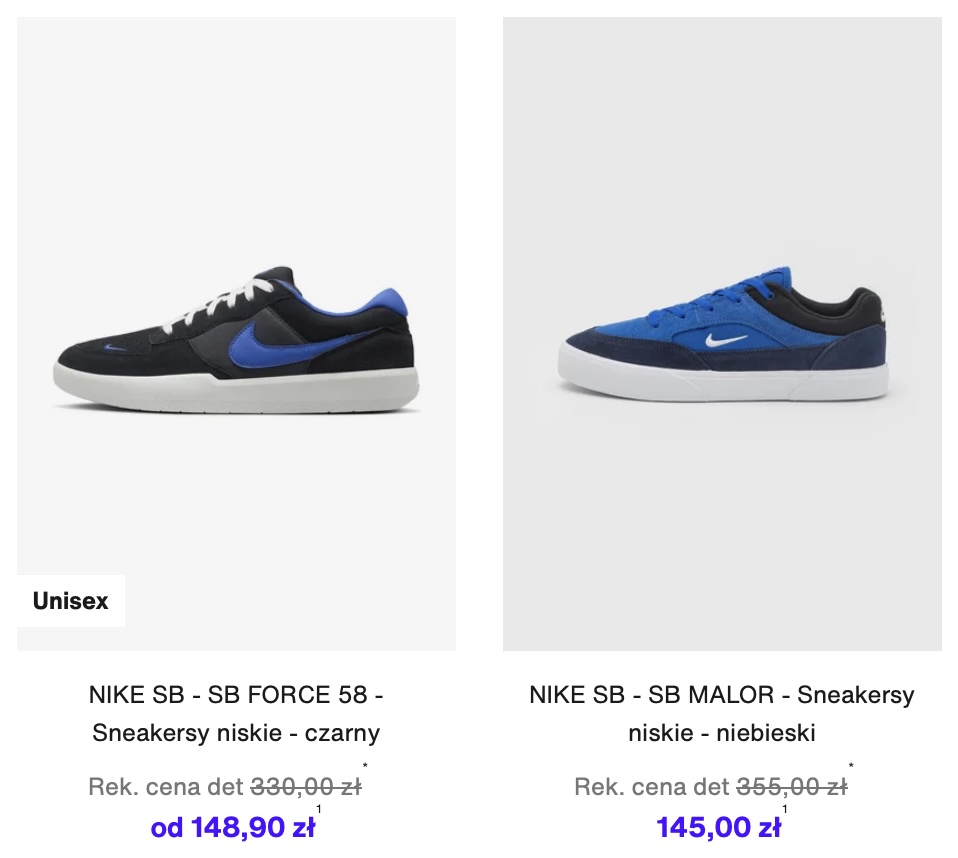This screenshot has width=958, height=858.
Task: Click the 145,00 zł sale price
Action: click(718, 827)
